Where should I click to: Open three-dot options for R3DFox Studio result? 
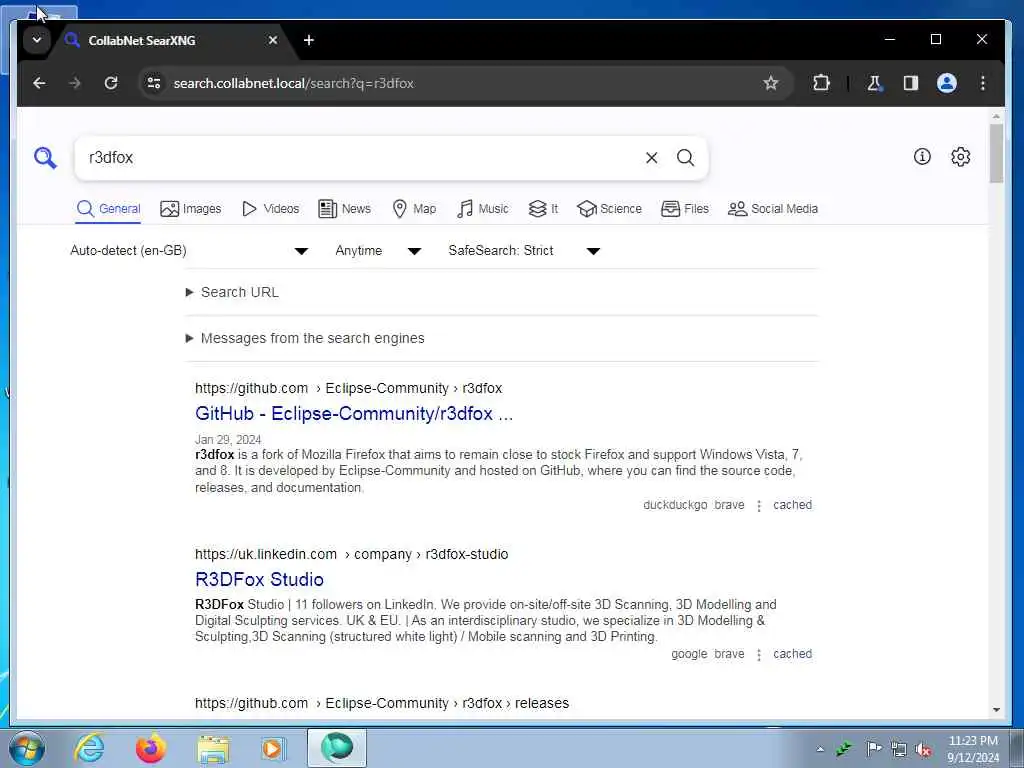click(758, 655)
